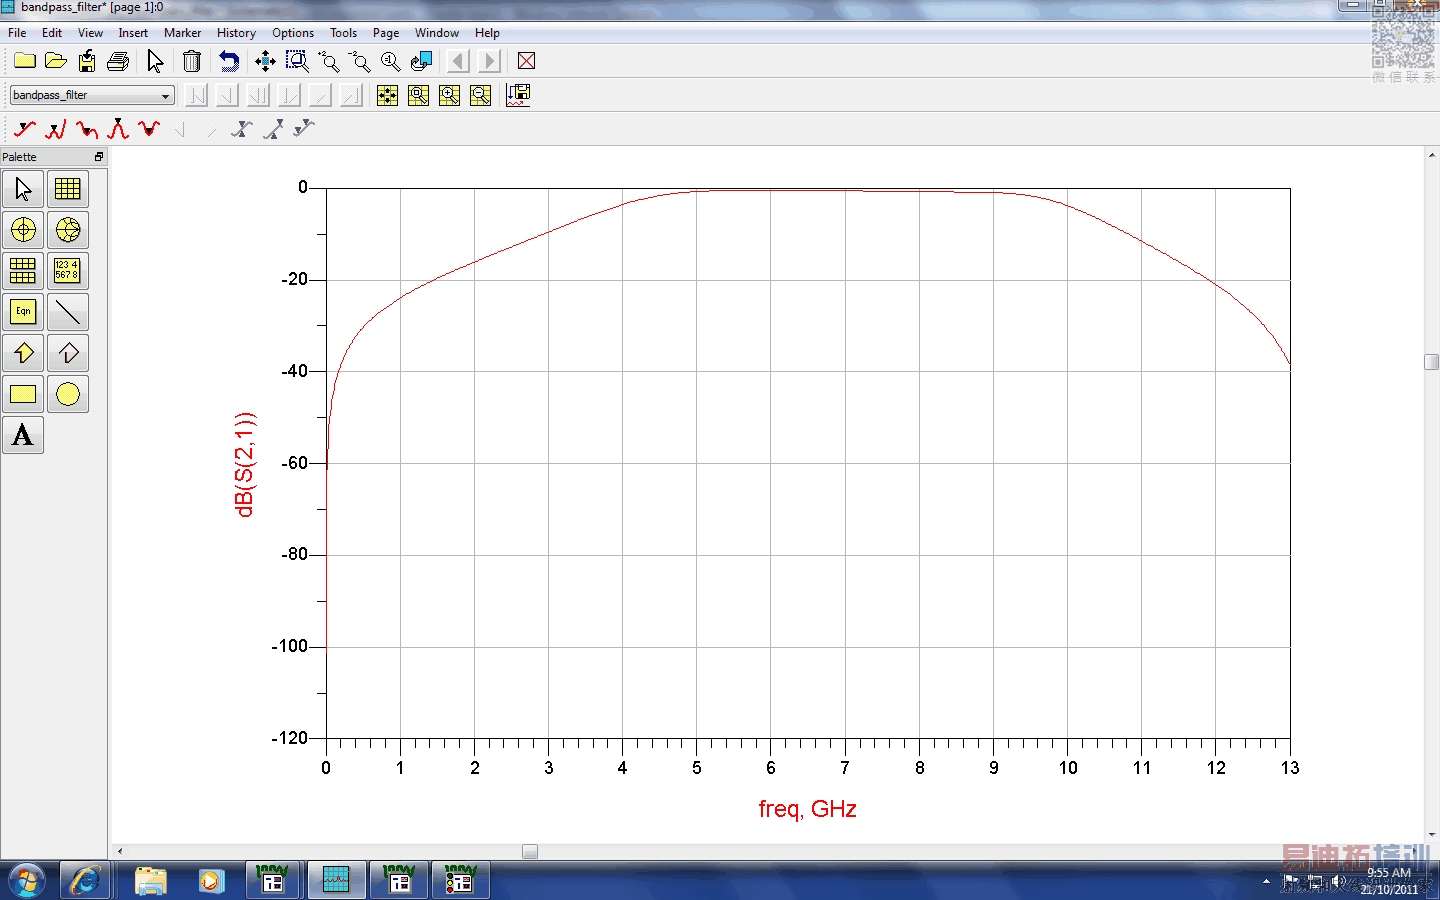Pick the List (numeric table) palette tool
This screenshot has height=900, width=1440.
point(68,271)
